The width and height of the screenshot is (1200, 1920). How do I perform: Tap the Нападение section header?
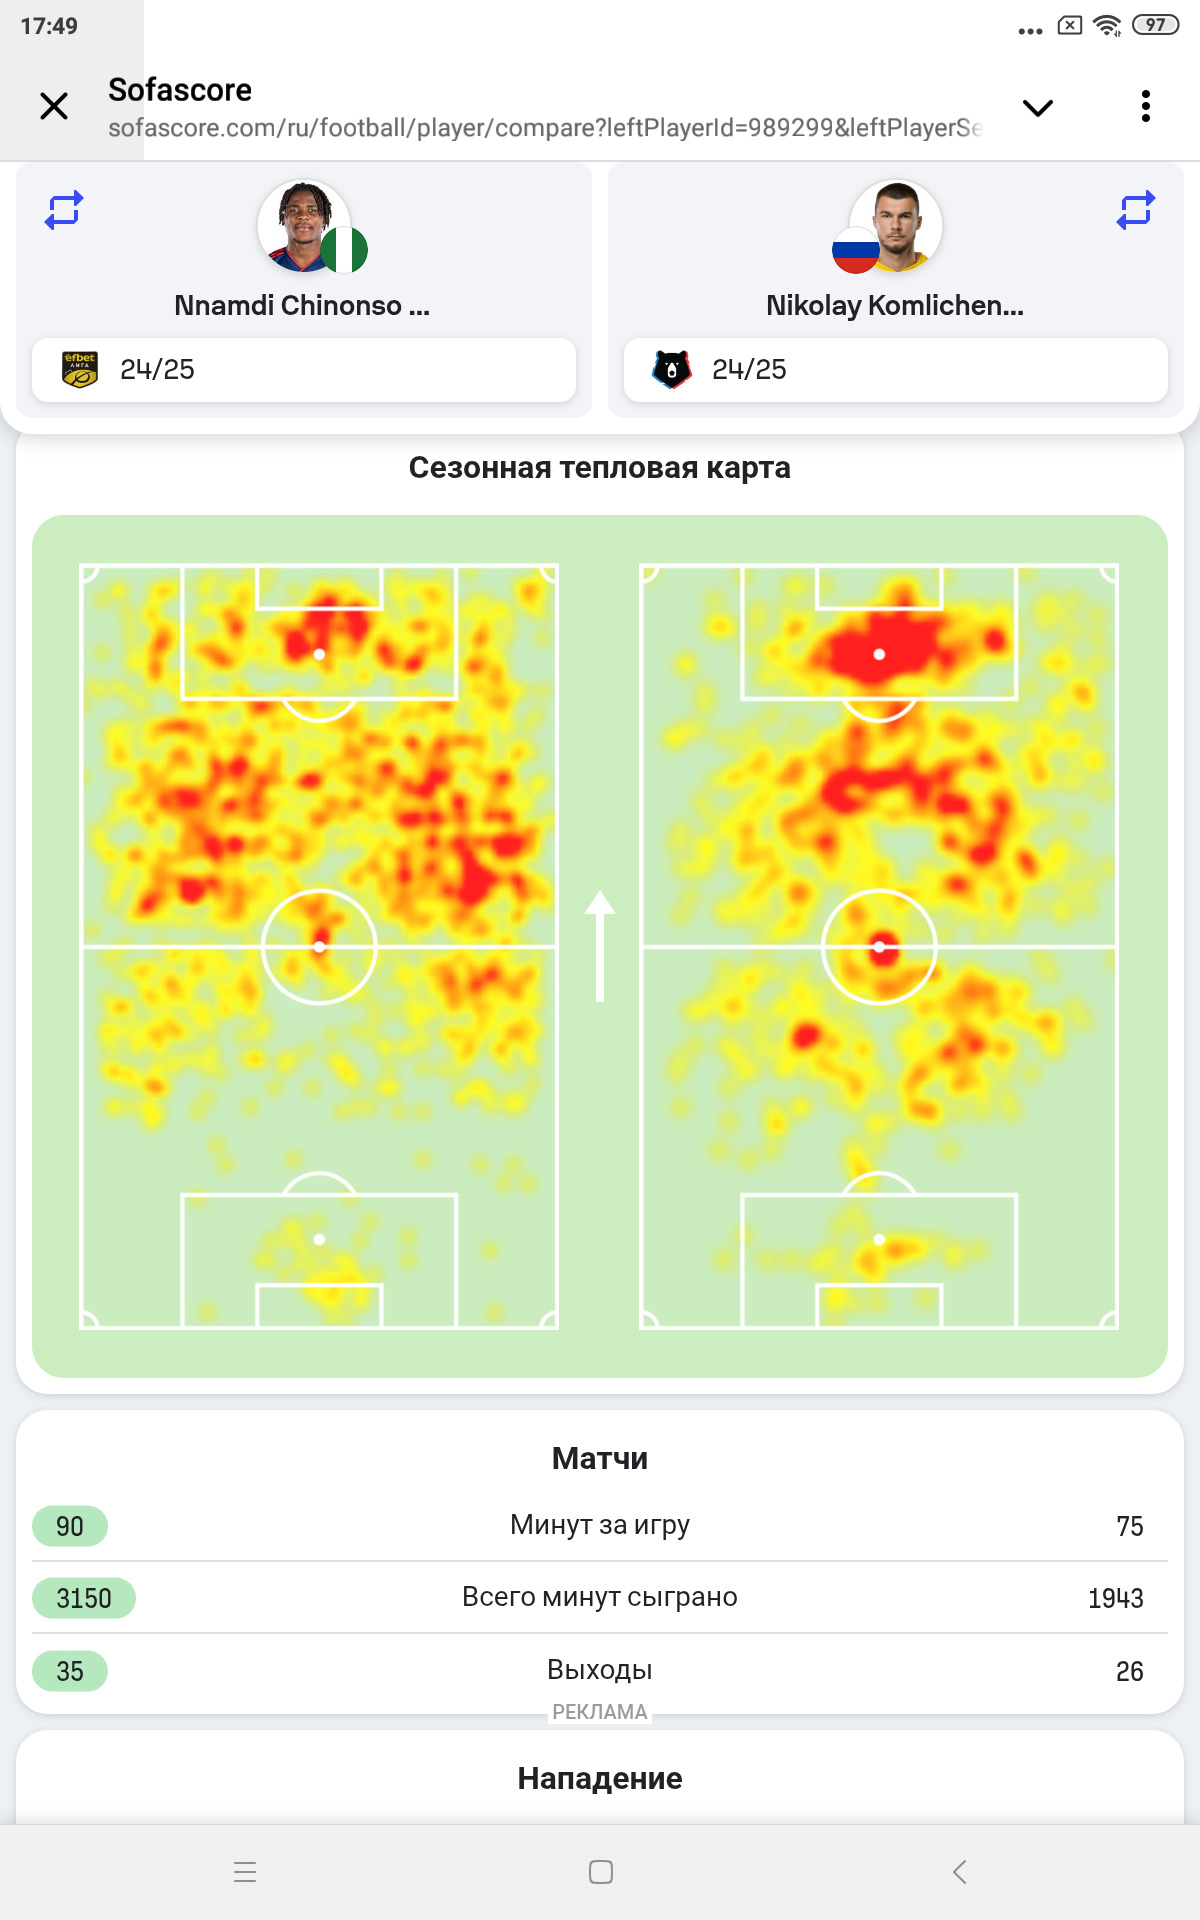[600, 1778]
